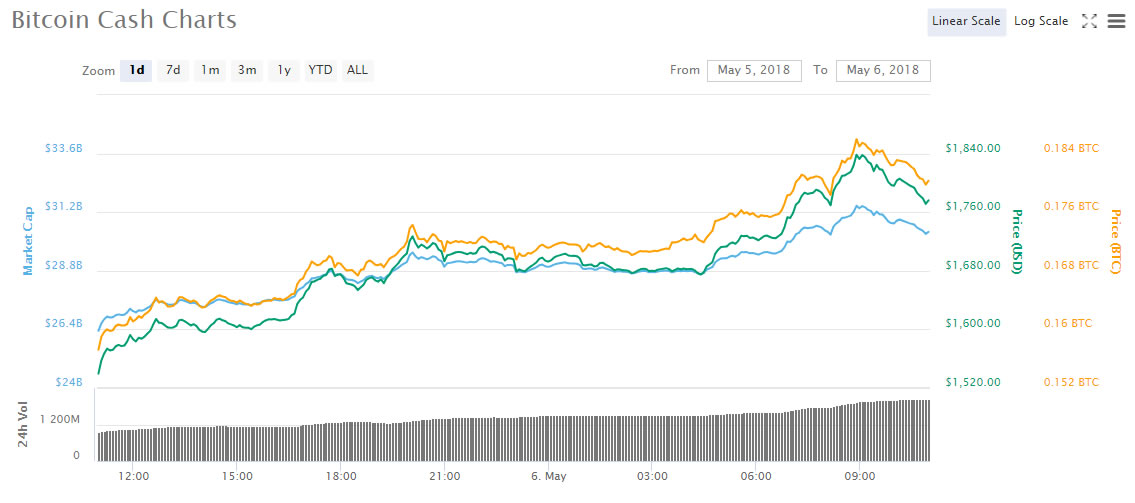Image resolution: width=1135 pixels, height=503 pixels.
Task: Click the orange BTC price peak
Action: coord(857,140)
